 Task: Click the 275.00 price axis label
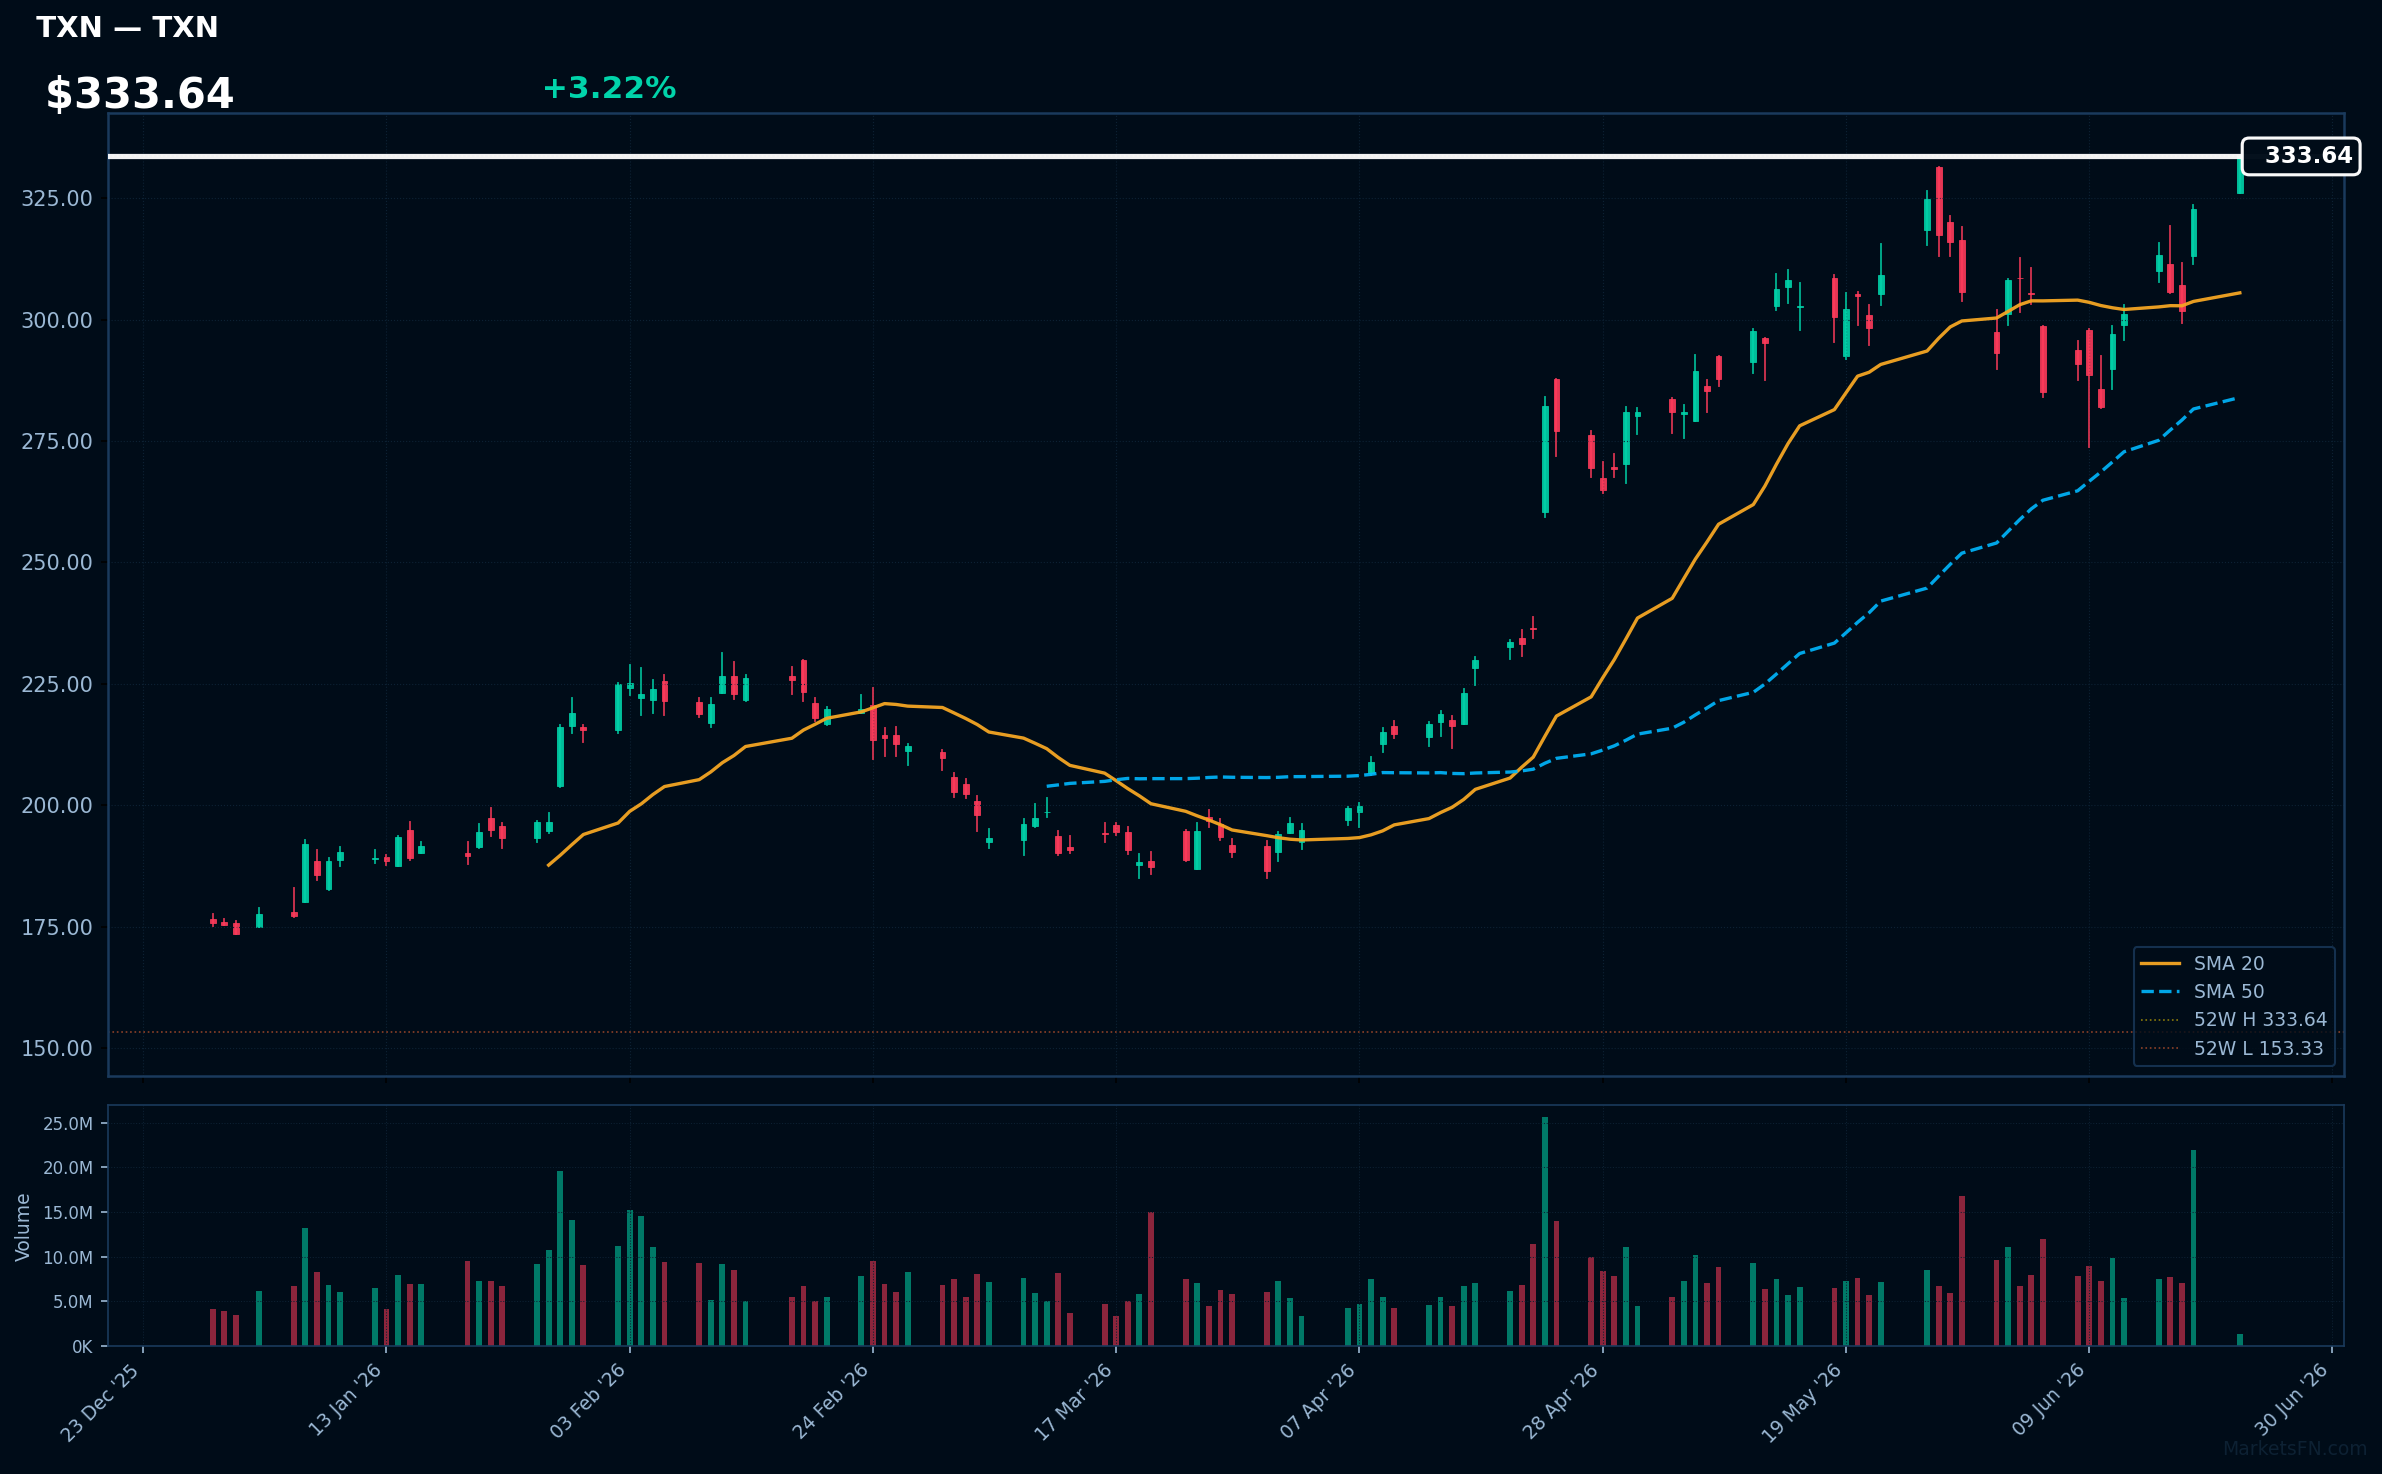pos(57,442)
